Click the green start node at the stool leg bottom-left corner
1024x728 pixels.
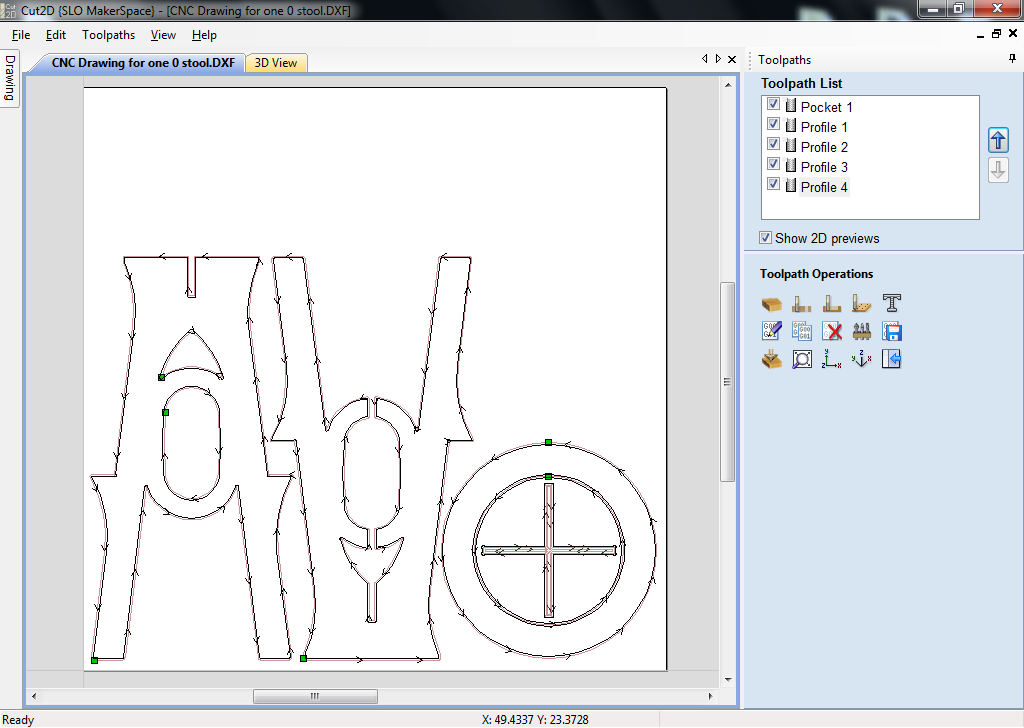[95, 661]
